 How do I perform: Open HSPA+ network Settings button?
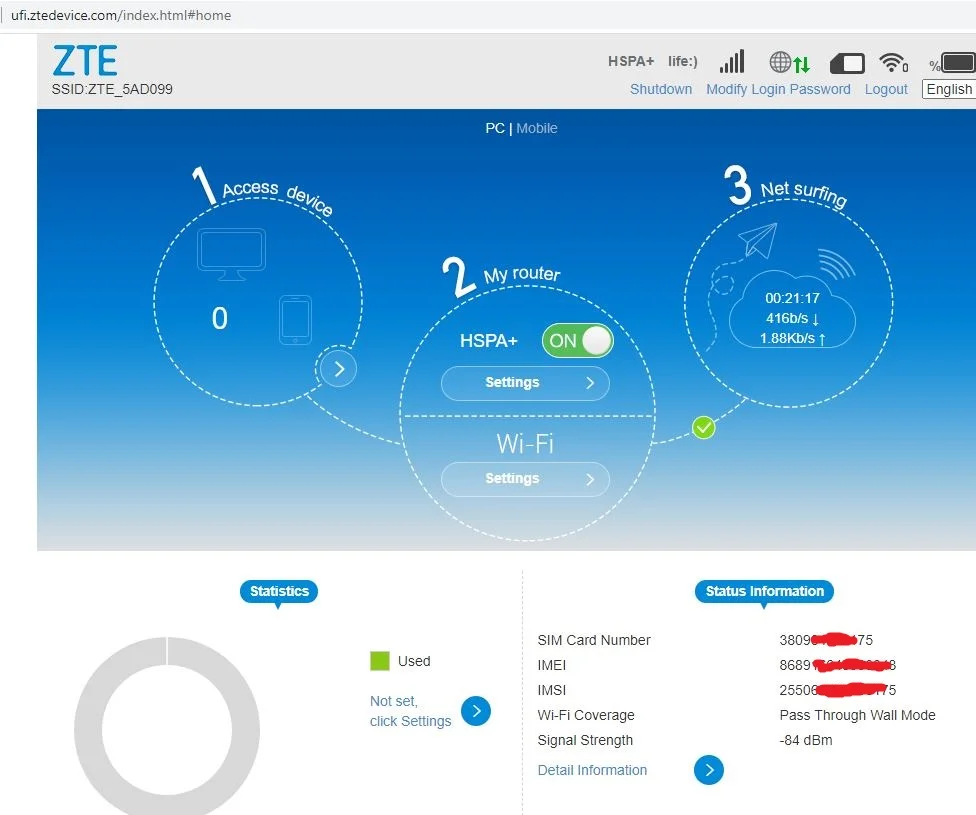click(525, 383)
